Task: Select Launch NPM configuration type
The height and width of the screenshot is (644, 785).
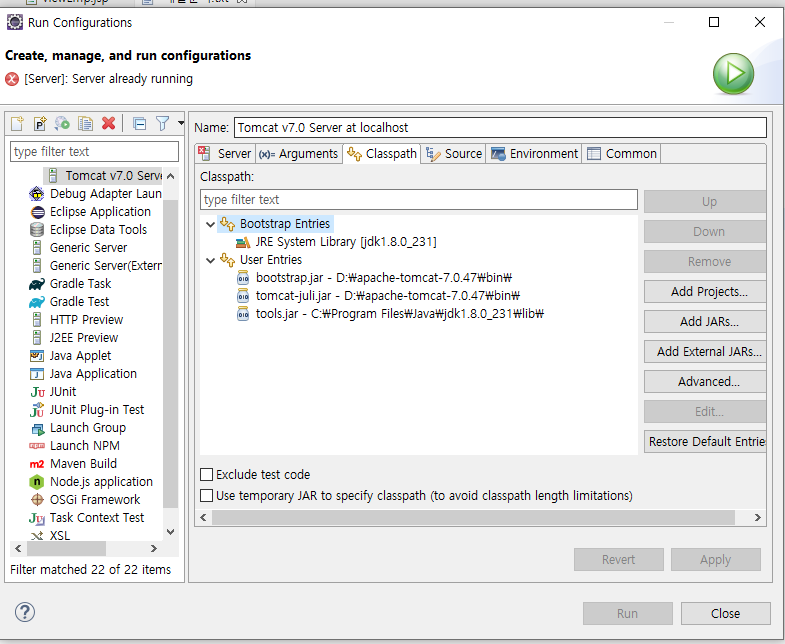Action: [75, 446]
